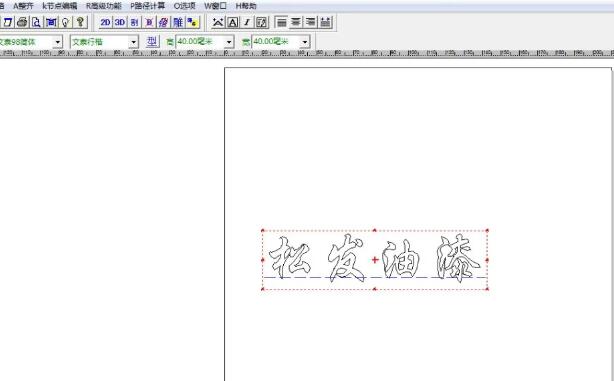Click the page/new document icon at toolbar start
Image resolution: width=614 pixels, height=381 pixels.
tap(8, 22)
